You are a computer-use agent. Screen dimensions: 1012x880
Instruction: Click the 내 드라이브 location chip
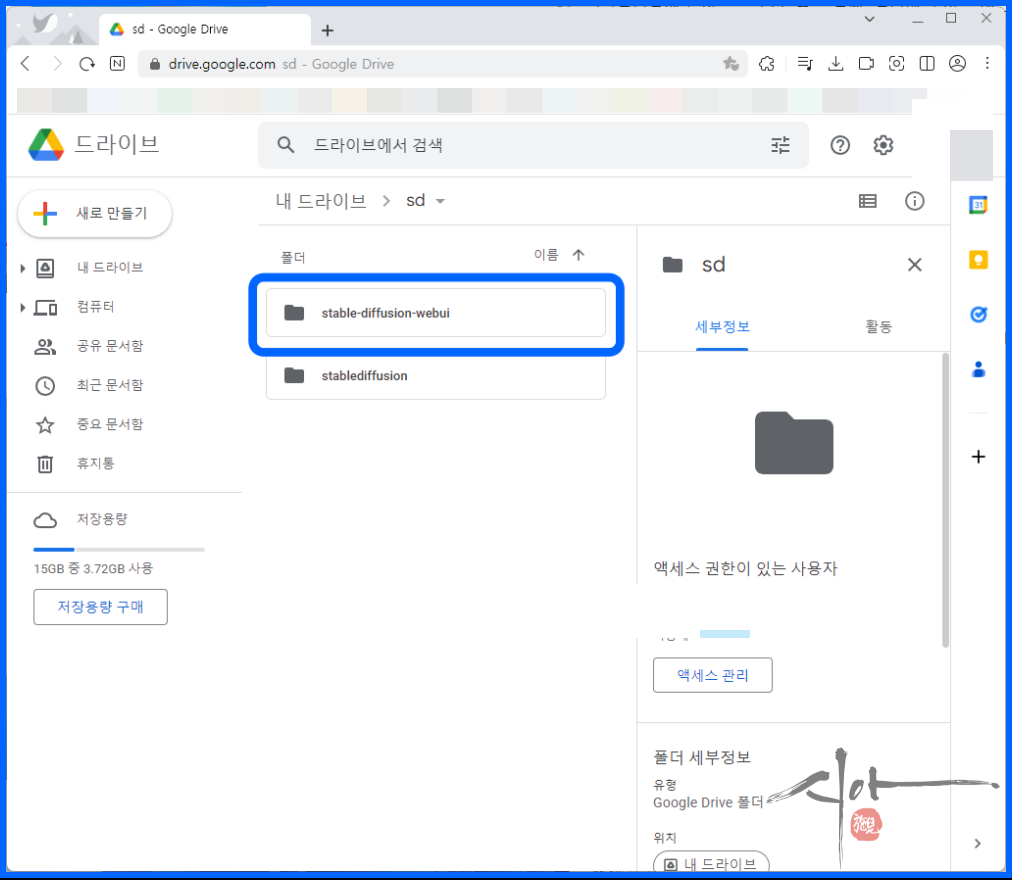point(711,863)
